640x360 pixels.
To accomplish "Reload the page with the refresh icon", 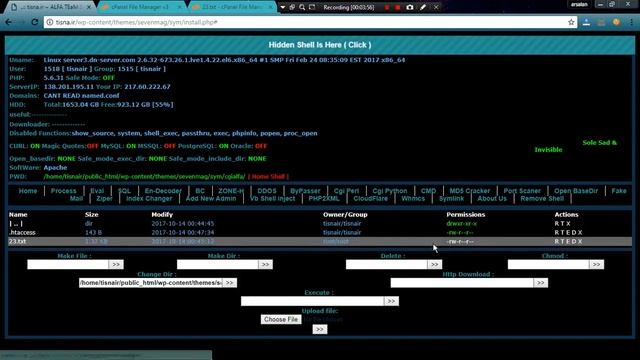I will (35, 22).
